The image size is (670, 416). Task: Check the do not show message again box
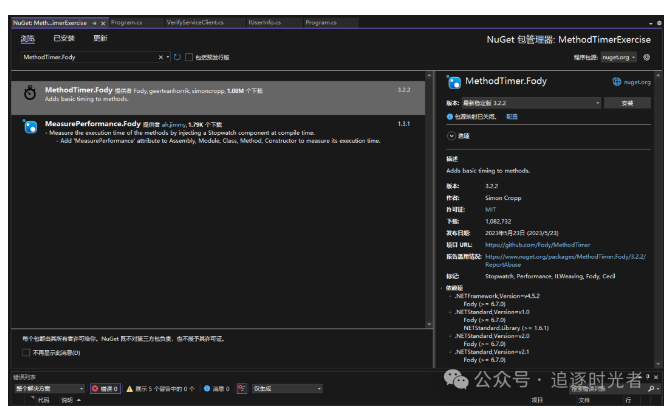pyautogui.click(x=26, y=352)
